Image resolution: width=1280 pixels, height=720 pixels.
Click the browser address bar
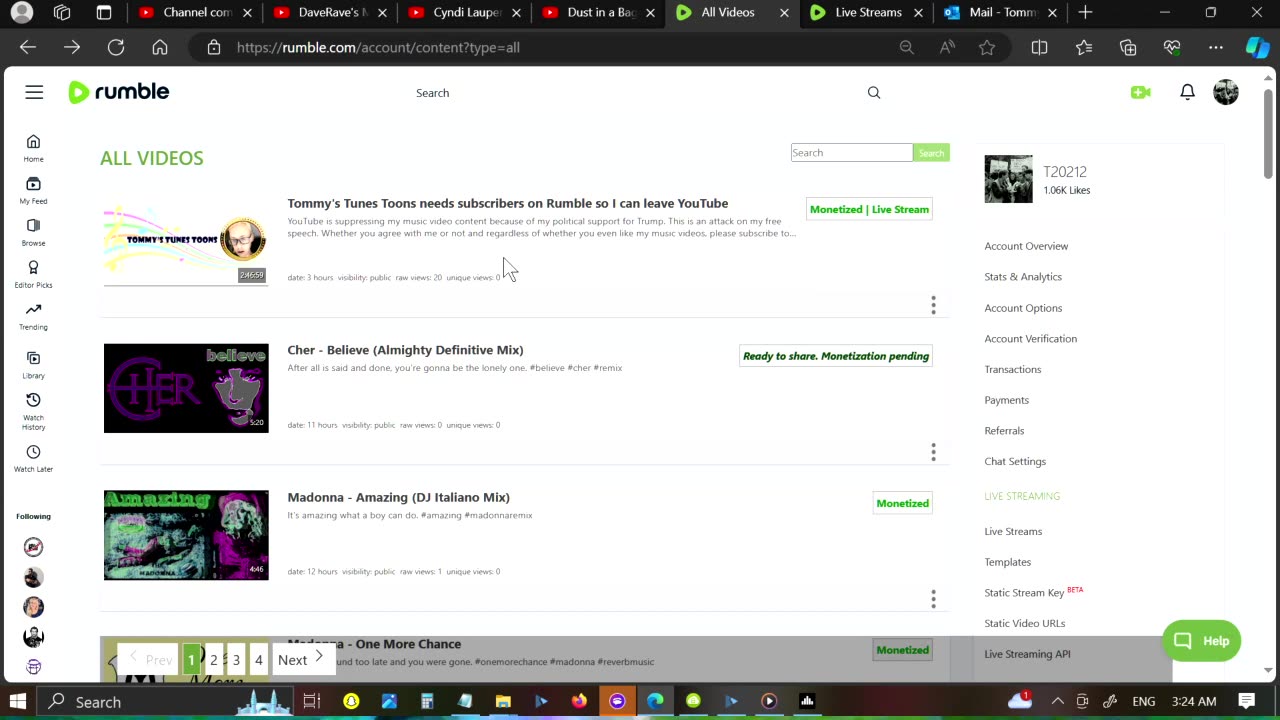[x=560, y=47]
